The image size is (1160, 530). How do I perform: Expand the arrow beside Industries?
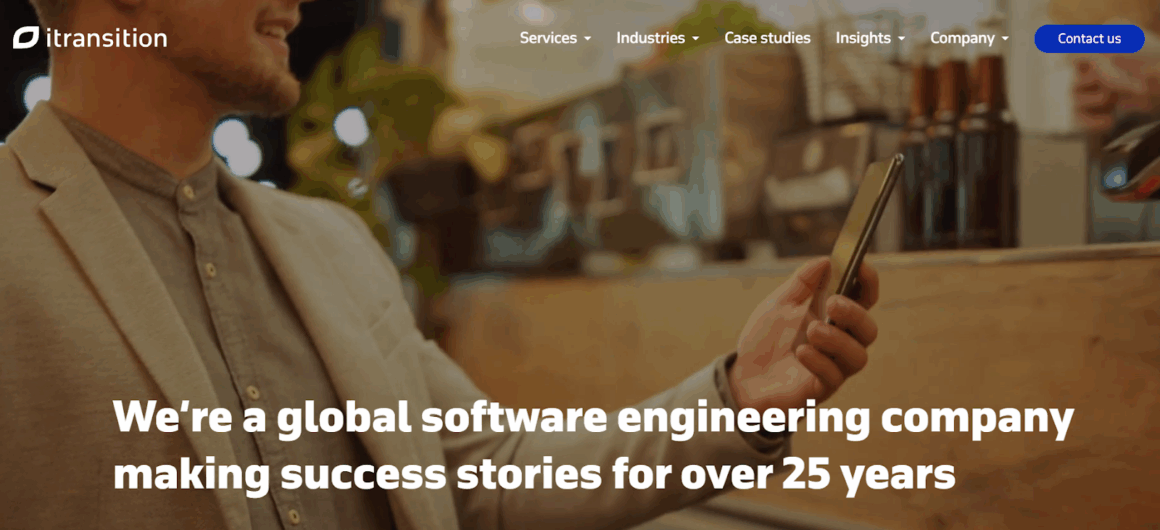[695, 39]
